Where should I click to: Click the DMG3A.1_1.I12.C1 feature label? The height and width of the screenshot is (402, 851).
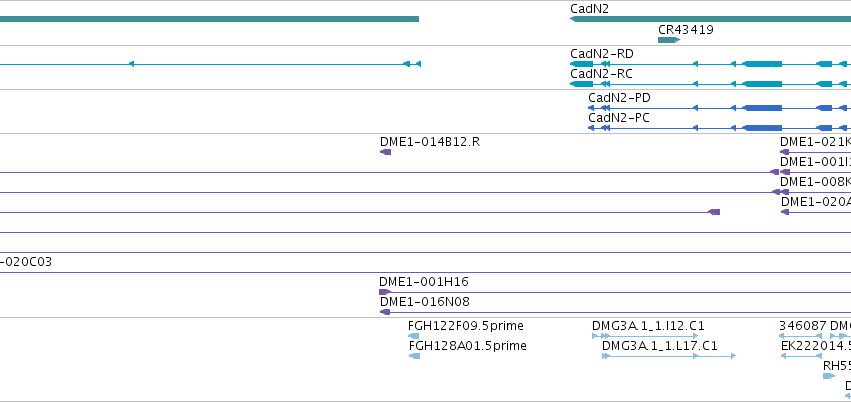tap(648, 326)
